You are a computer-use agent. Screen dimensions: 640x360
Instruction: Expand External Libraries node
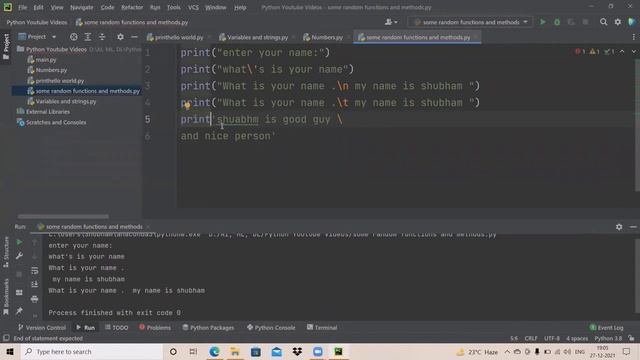coord(47,112)
